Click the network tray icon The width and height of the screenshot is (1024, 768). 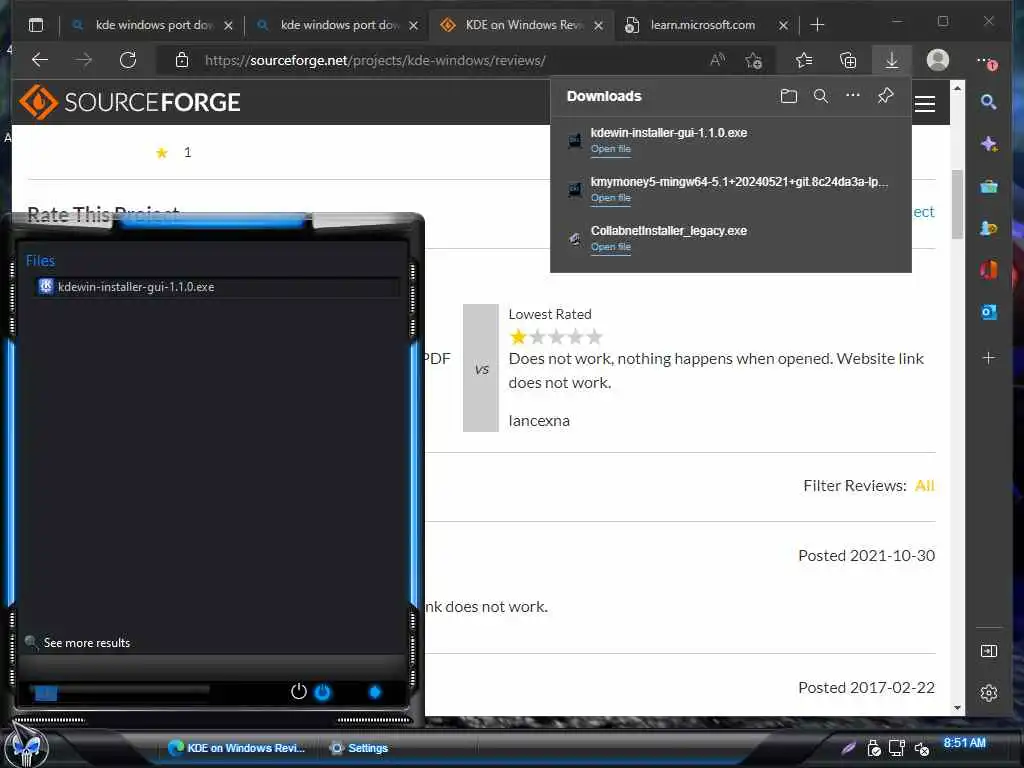pos(897,748)
